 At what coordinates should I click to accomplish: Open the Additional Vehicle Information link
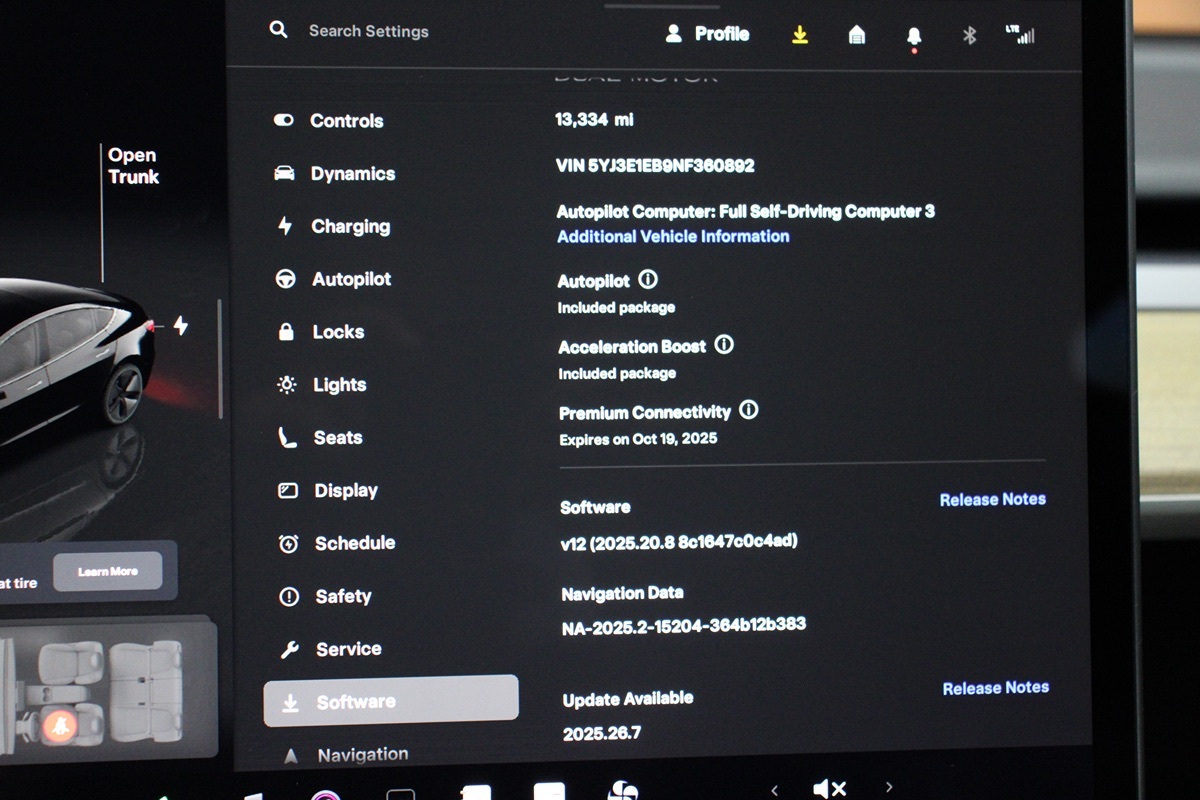click(x=673, y=237)
